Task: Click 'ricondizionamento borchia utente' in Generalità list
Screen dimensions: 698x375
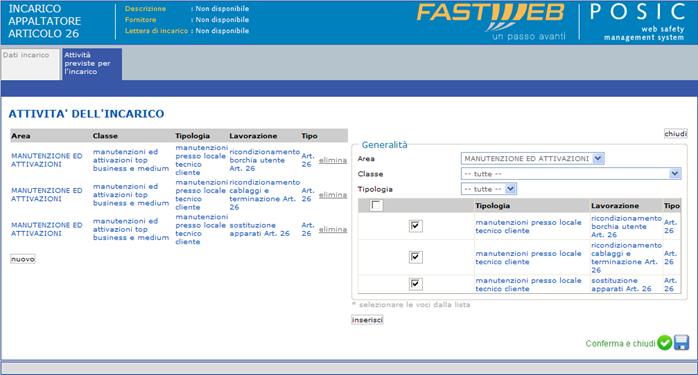Action: click(x=626, y=226)
